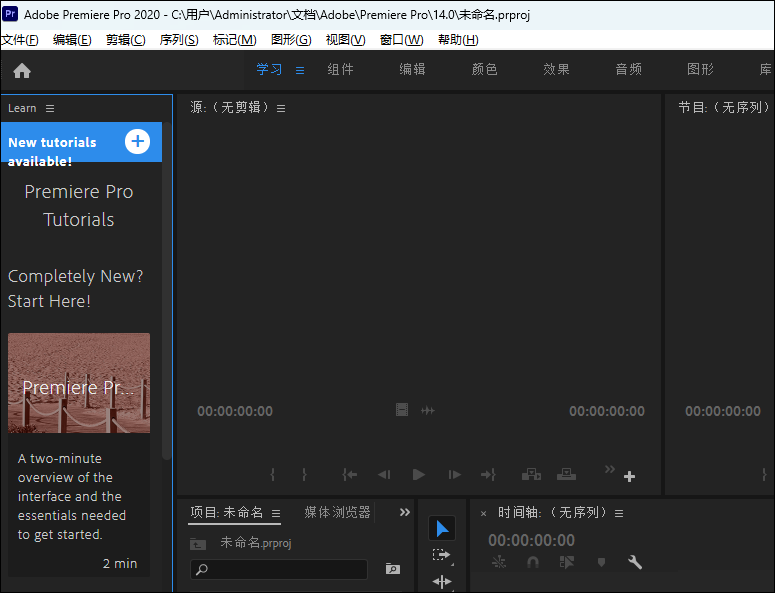Open the Premiere Pro overview tutorial thumbnail
Image resolution: width=775 pixels, height=593 pixels.
(79, 383)
